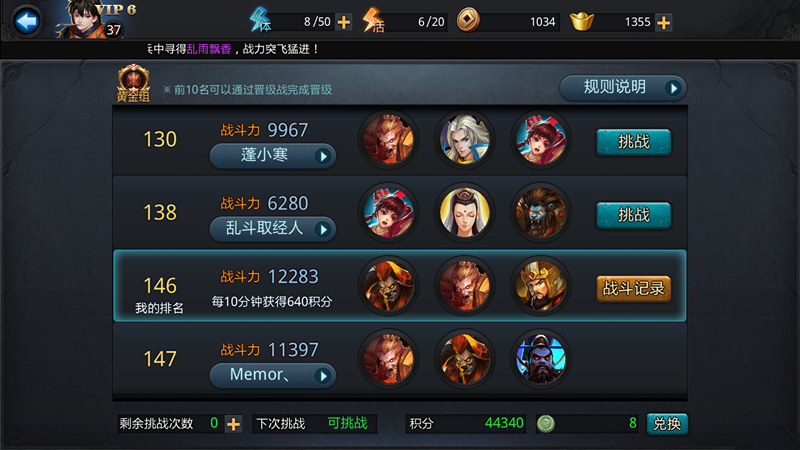Click the 兑换 exchange button

pos(667,424)
